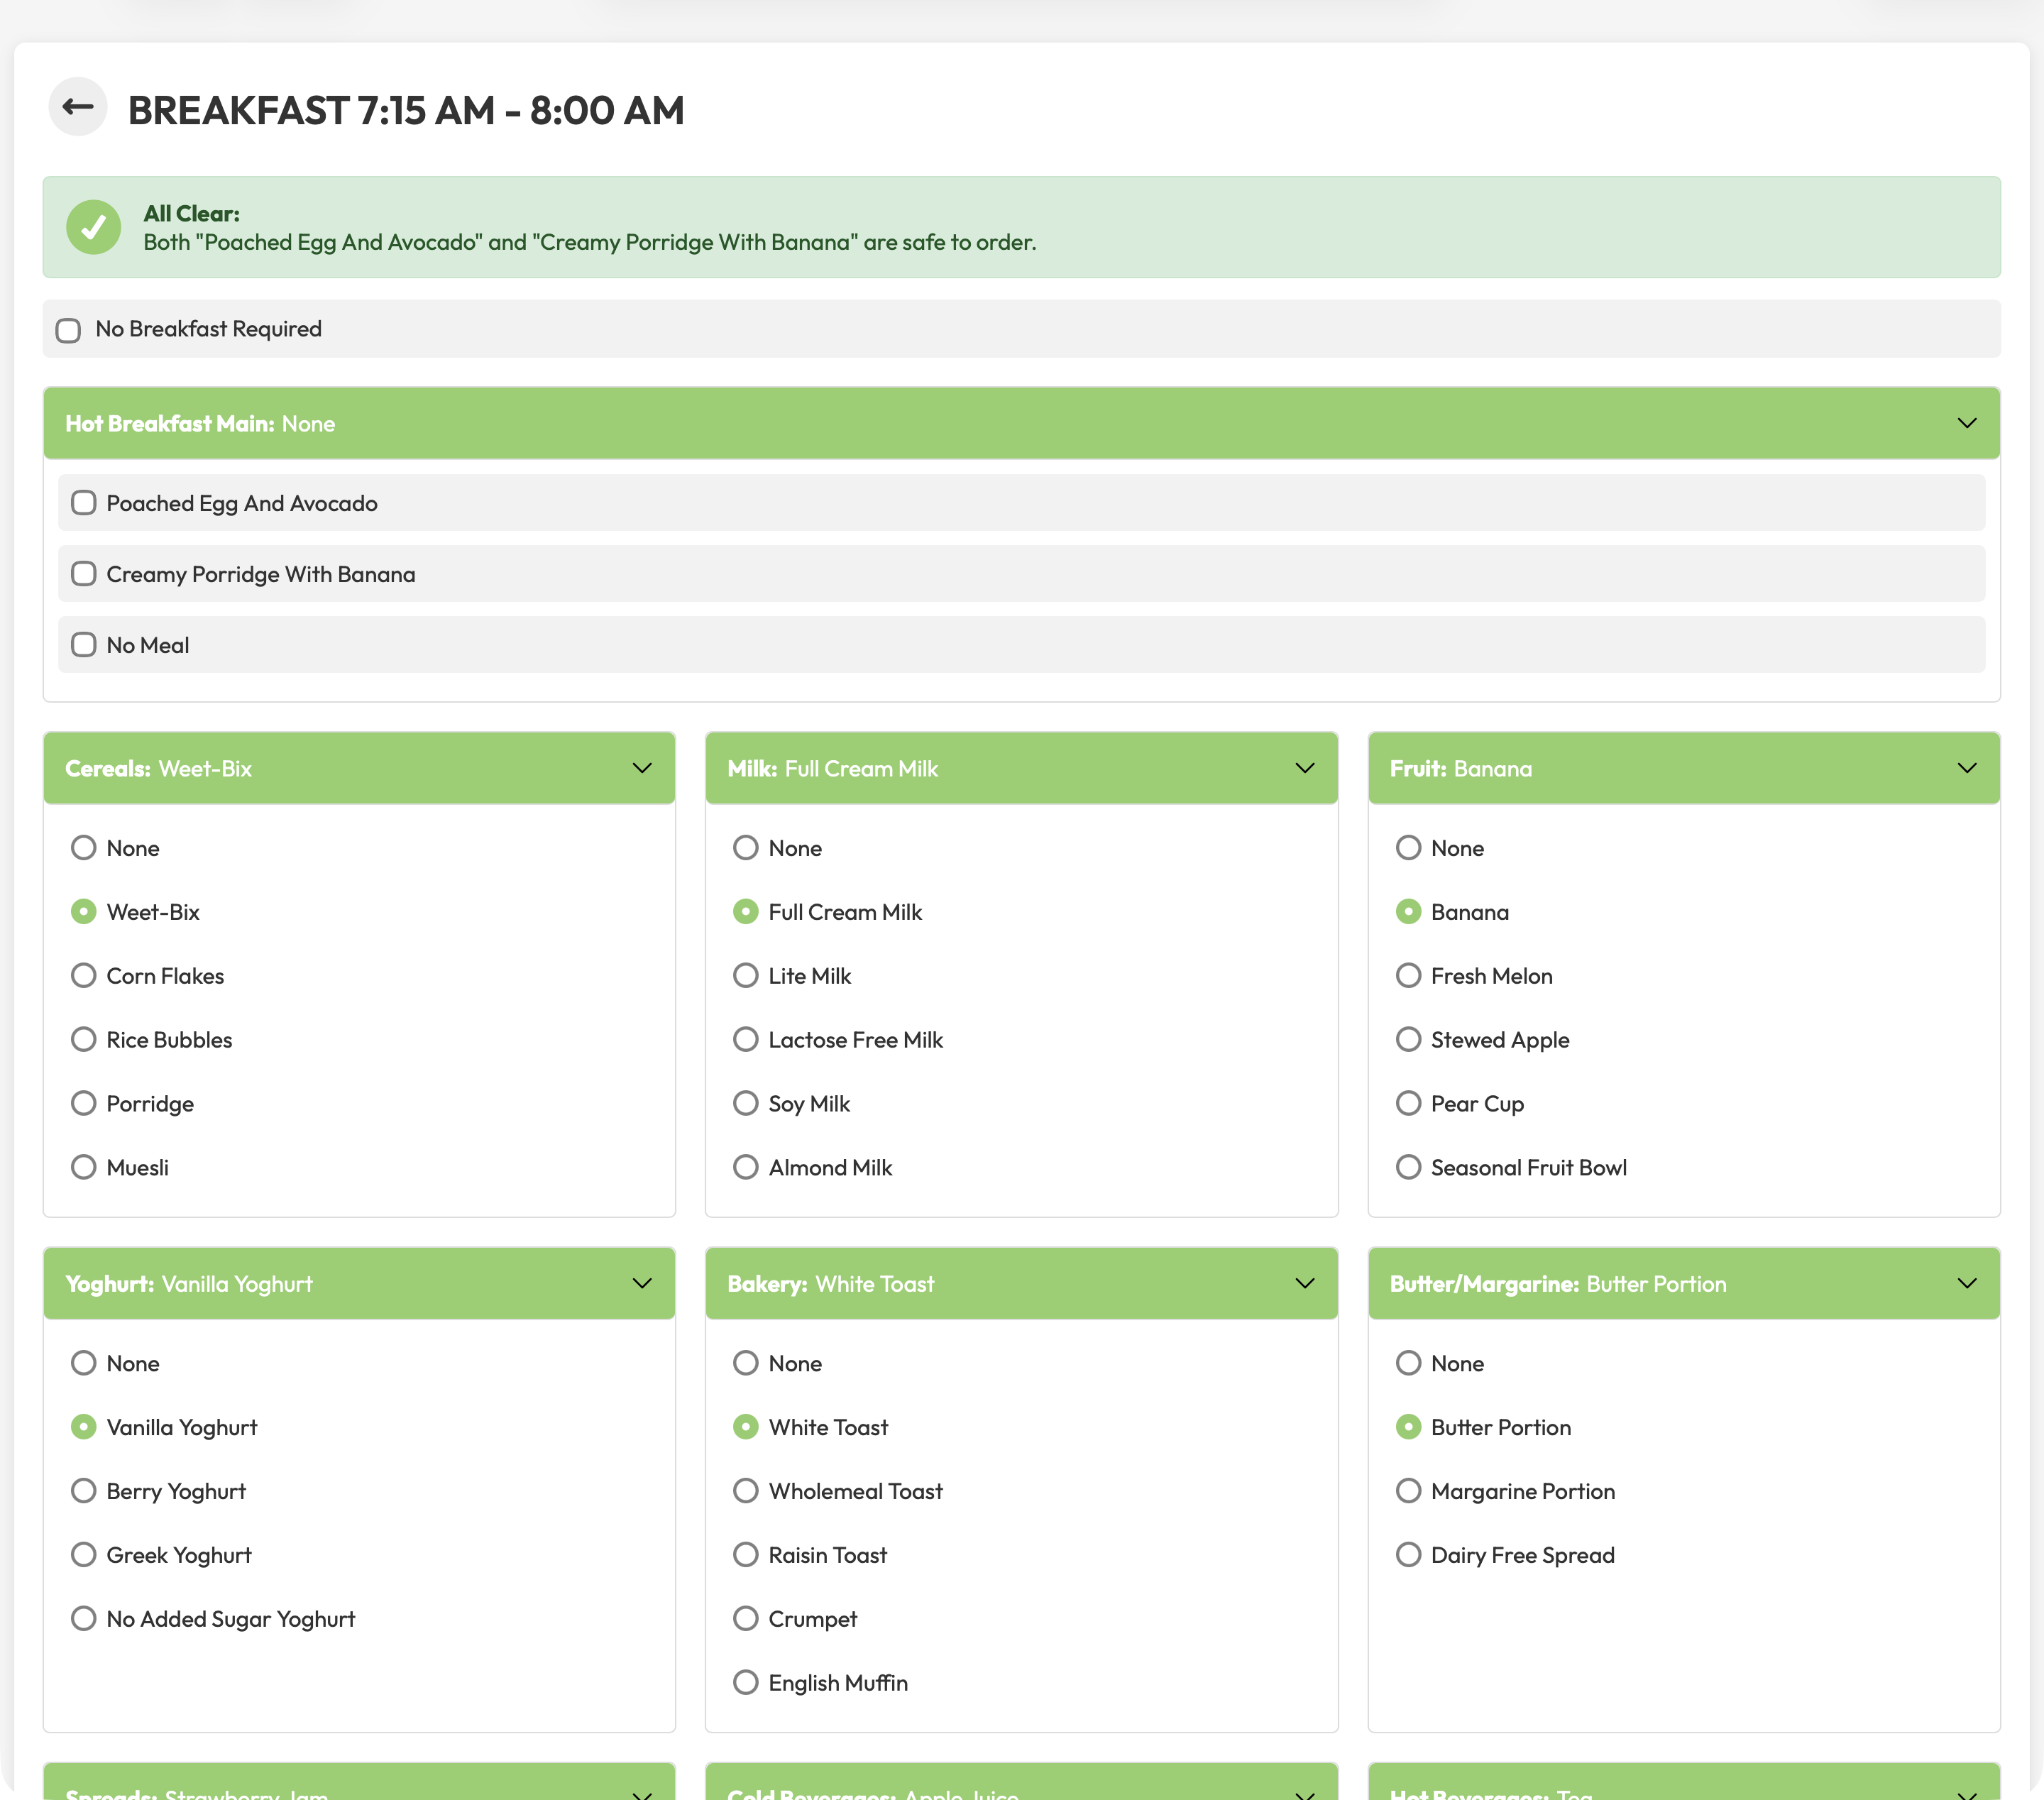Select Vanilla Yoghurt

(84, 1427)
